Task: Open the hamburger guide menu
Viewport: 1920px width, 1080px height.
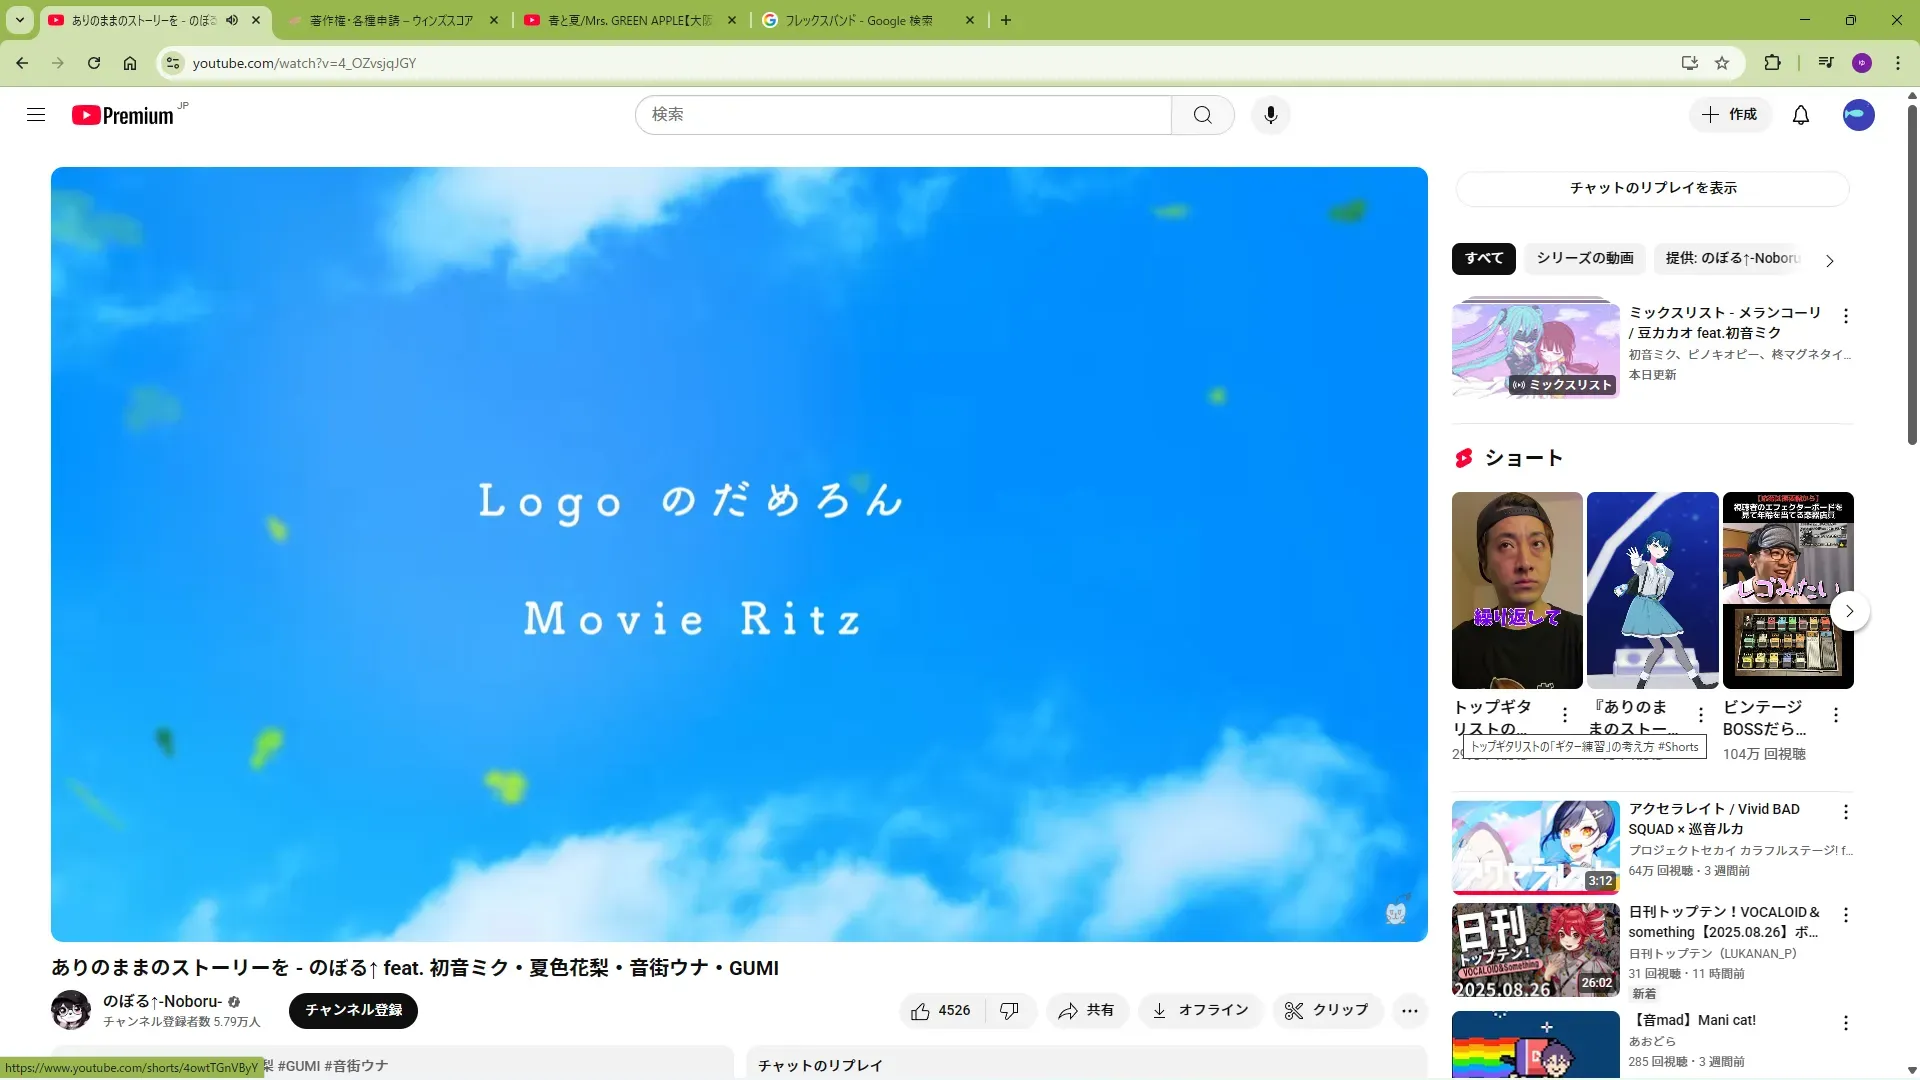Action: [x=36, y=115]
